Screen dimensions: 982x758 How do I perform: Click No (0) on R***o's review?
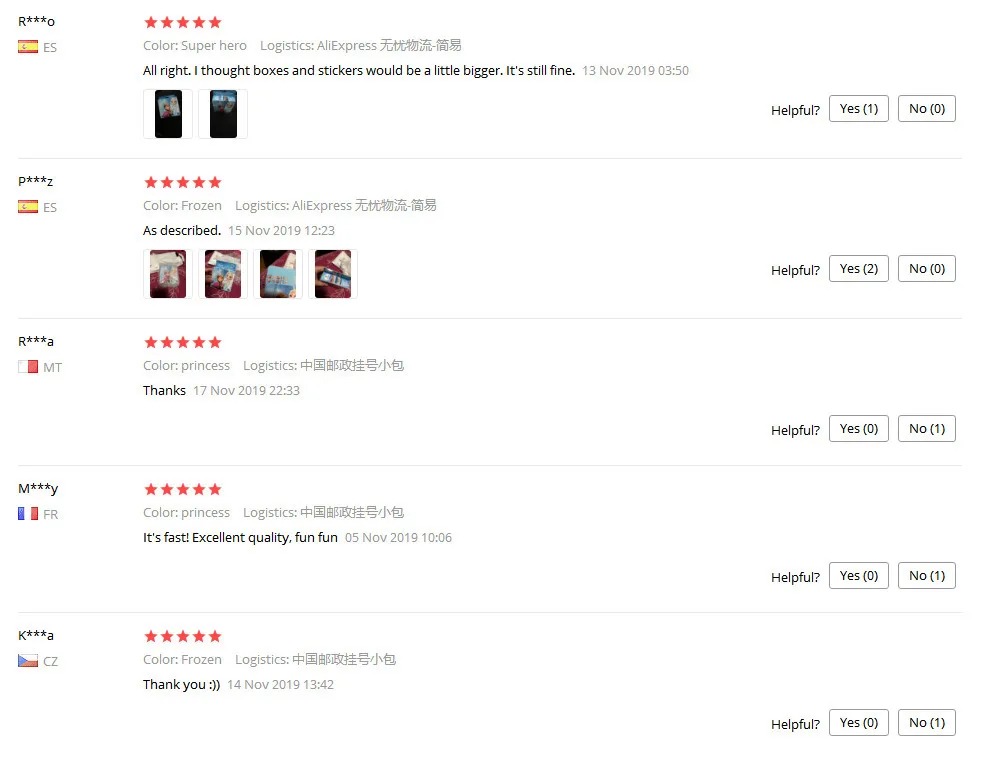tap(927, 109)
